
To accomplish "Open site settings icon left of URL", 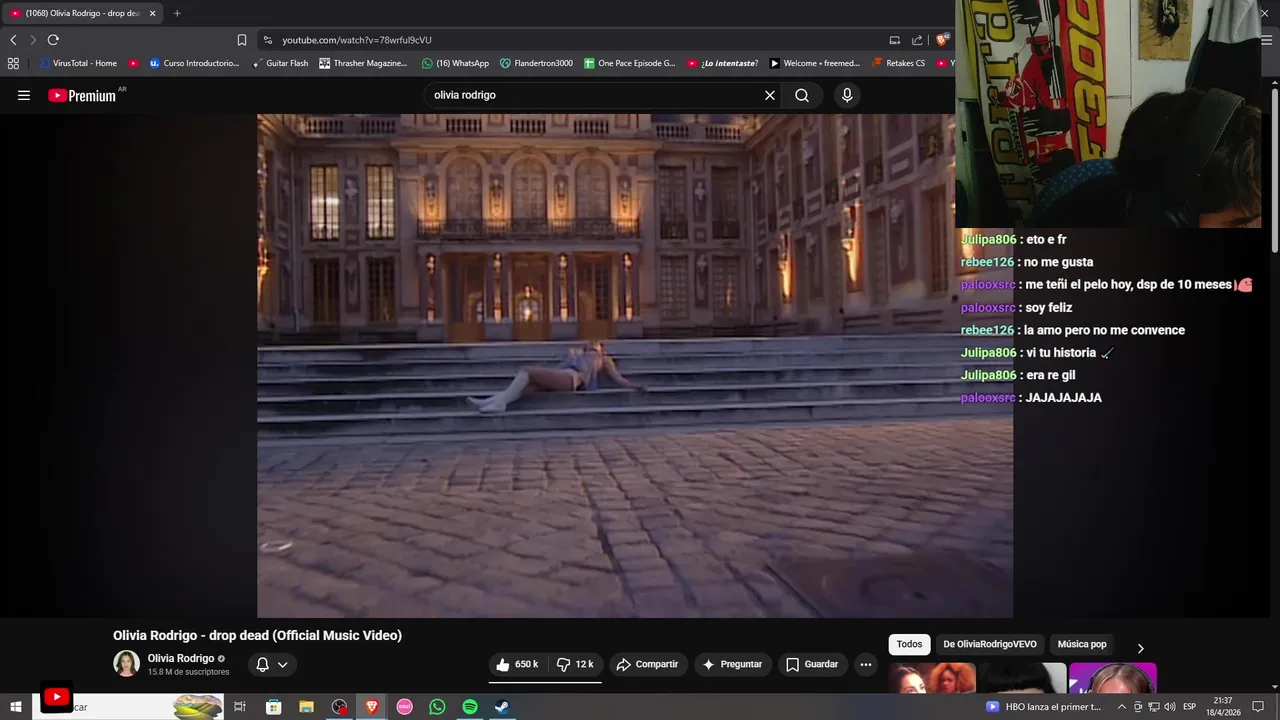I will tap(267, 40).
